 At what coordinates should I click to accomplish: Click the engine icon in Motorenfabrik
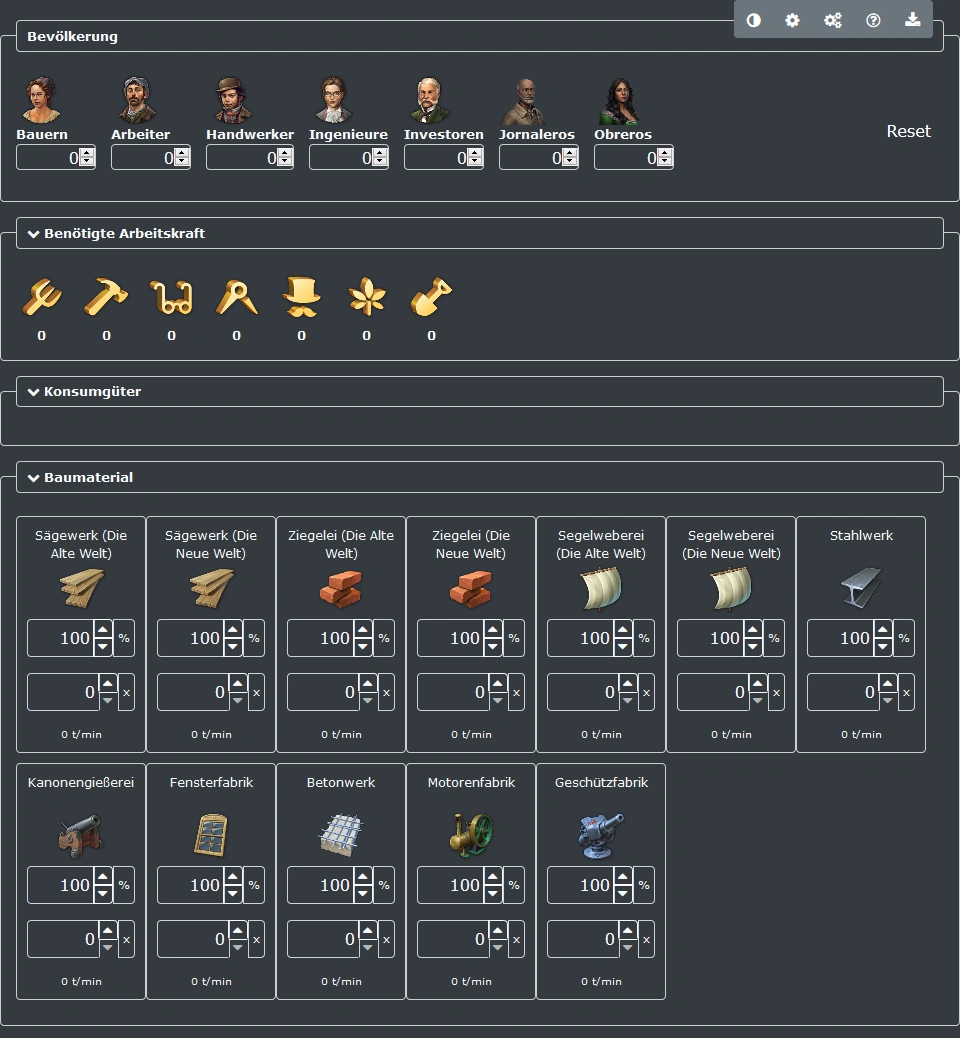point(470,836)
